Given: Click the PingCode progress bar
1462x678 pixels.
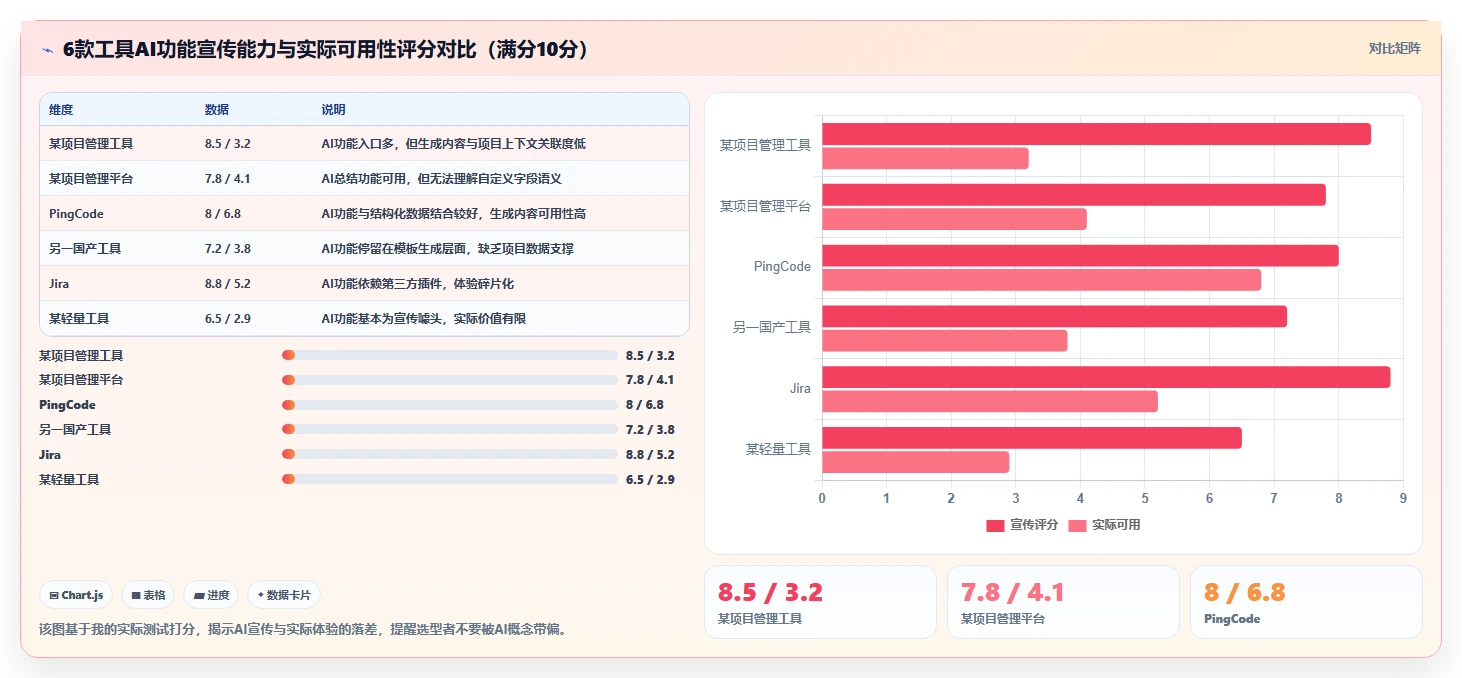Looking at the screenshot, I should [x=450, y=405].
